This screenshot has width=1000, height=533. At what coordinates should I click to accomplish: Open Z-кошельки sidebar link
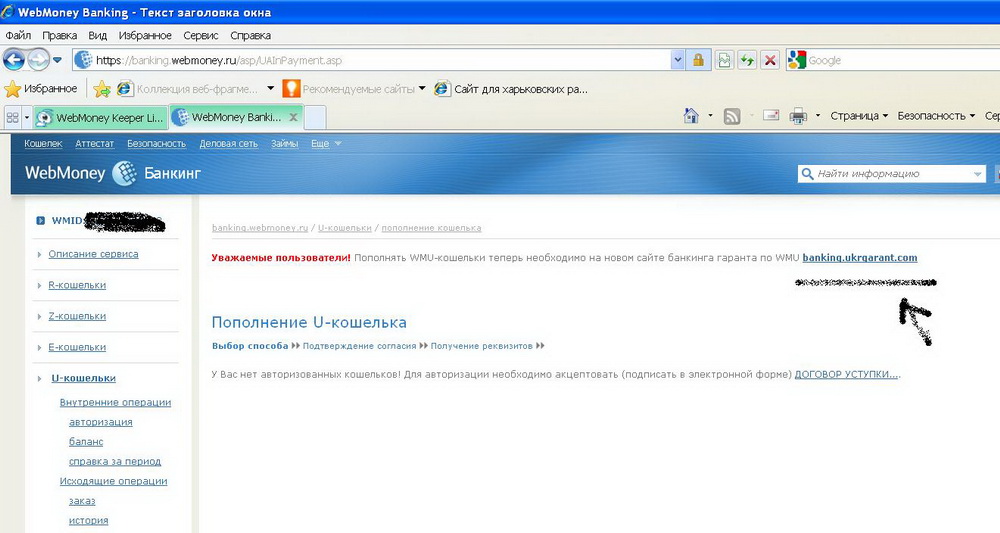tap(77, 316)
